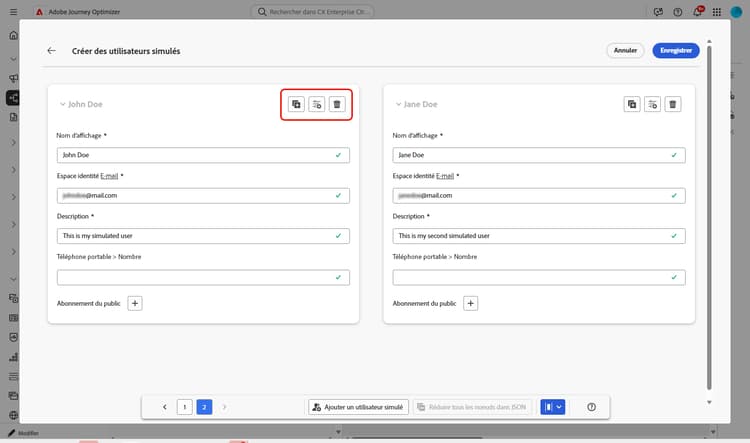Duplicate the John Doe simulated user
This screenshot has width=750, height=443.
pos(296,104)
